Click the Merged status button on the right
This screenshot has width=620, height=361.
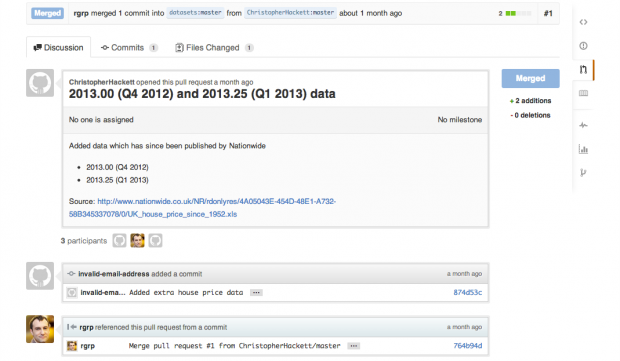tap(530, 78)
